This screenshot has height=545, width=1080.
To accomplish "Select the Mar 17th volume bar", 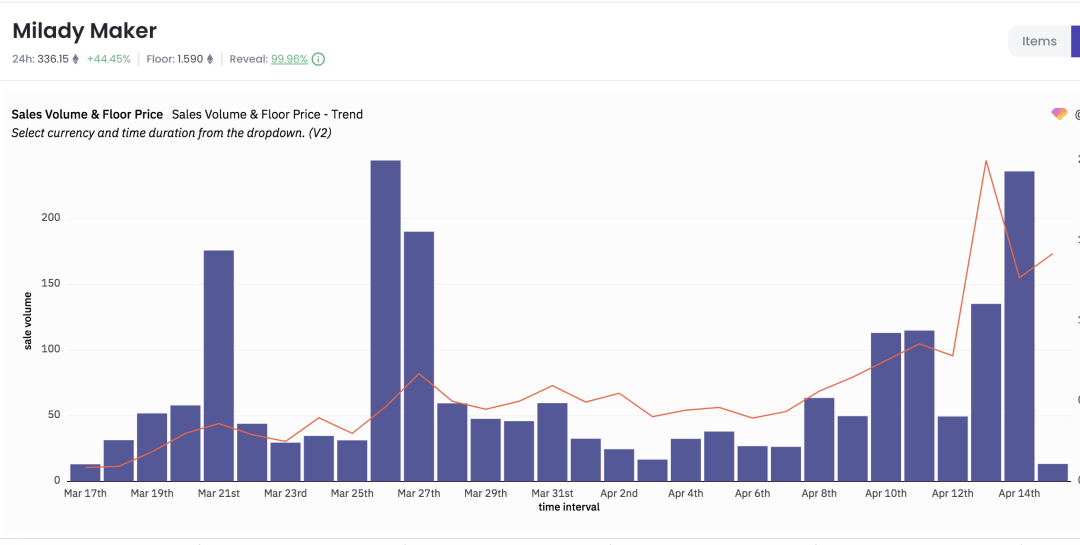I will click(x=85, y=473).
